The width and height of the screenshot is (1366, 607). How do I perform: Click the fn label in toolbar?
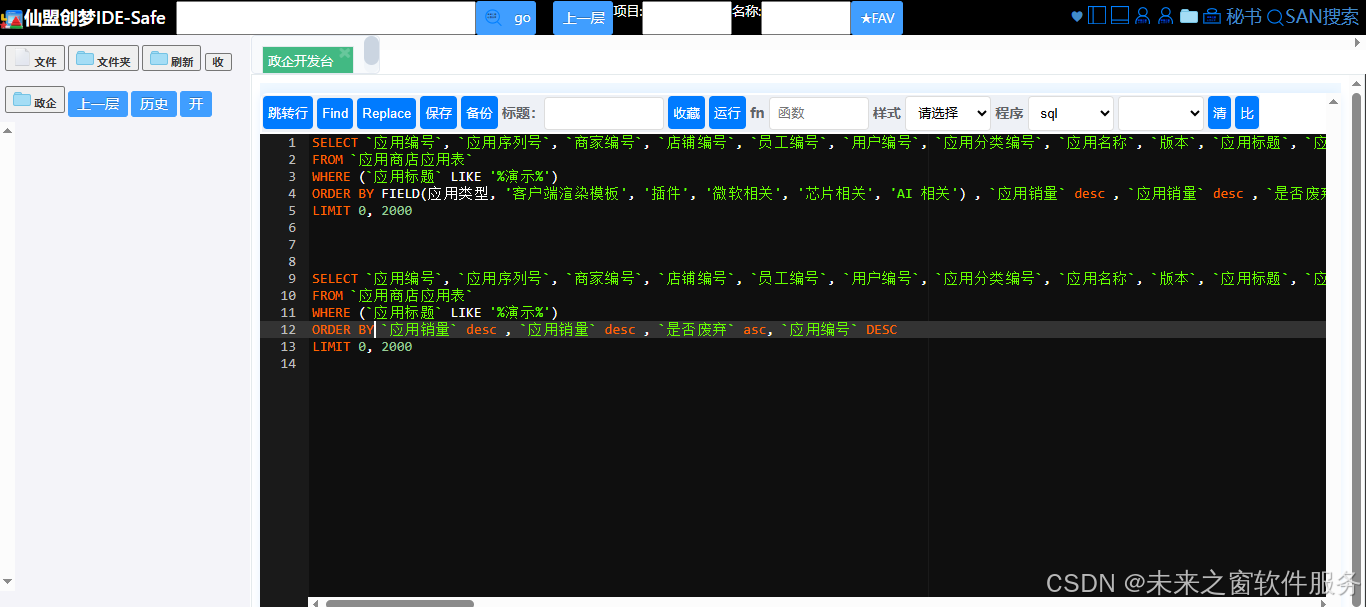coord(757,113)
